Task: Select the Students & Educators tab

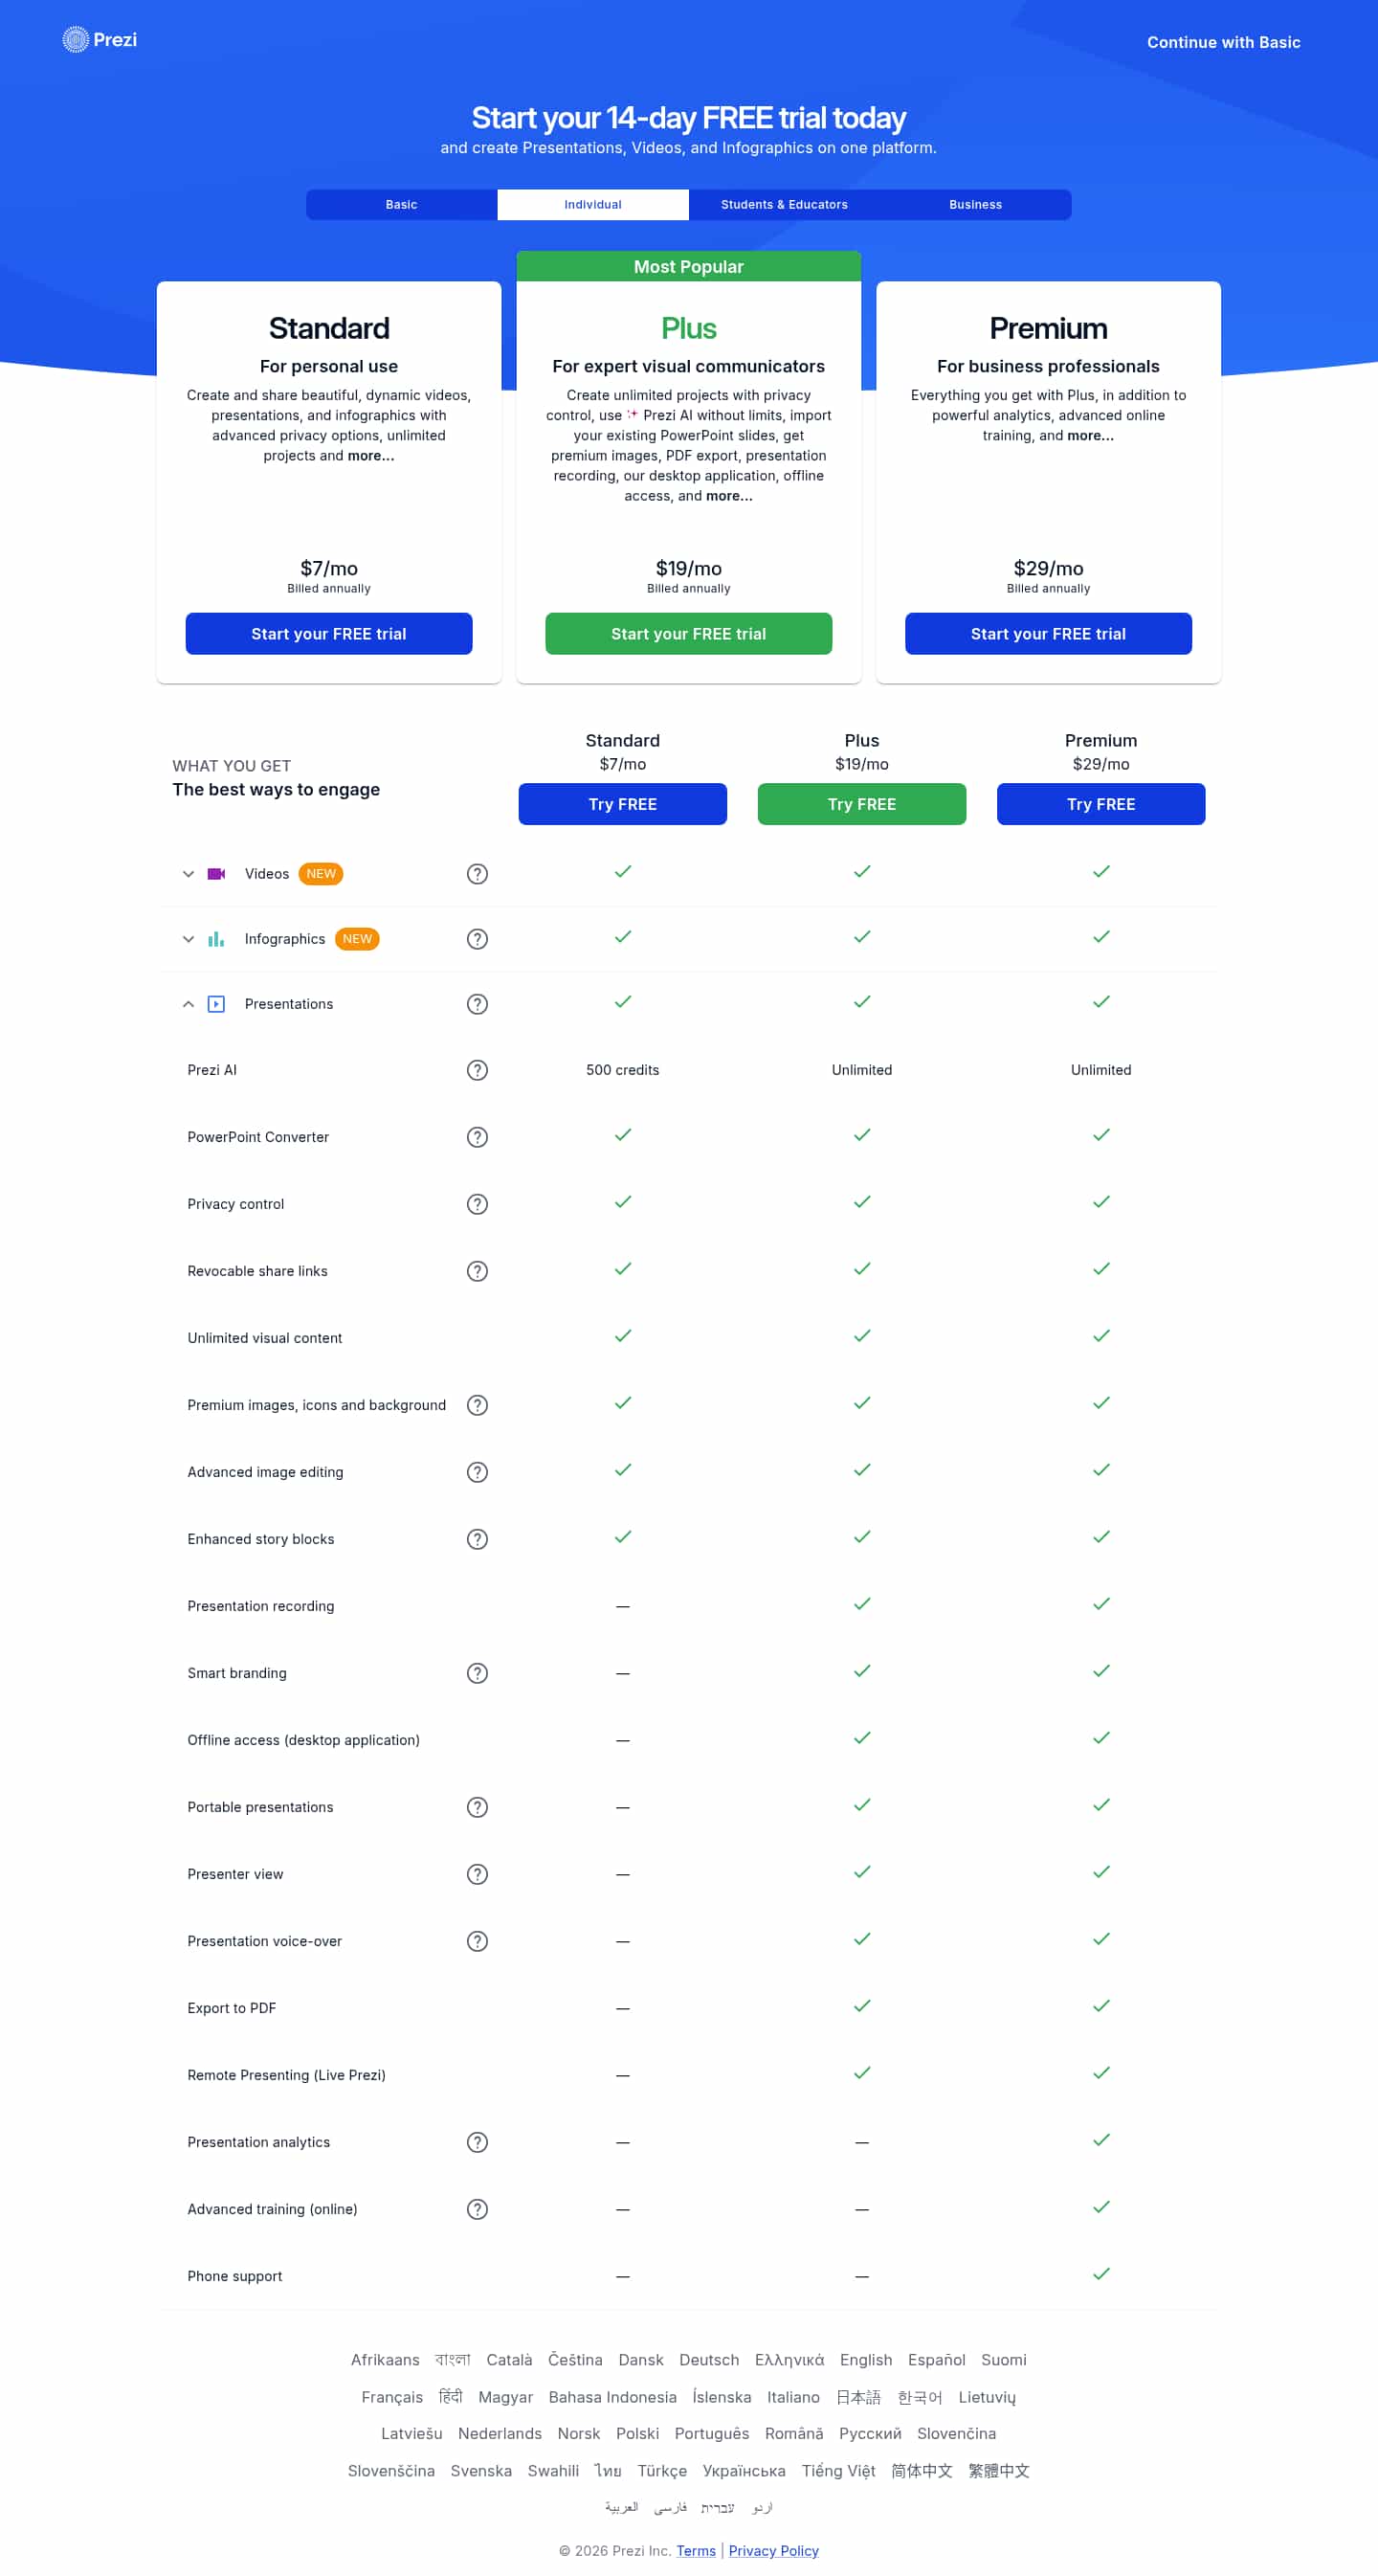Action: [x=784, y=205]
